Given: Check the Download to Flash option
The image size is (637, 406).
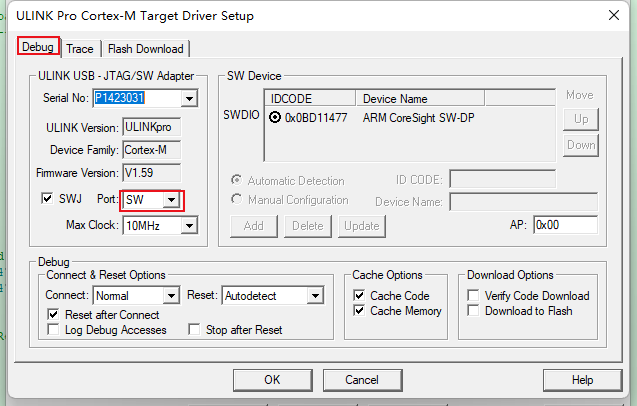Looking at the screenshot, I should [475, 311].
